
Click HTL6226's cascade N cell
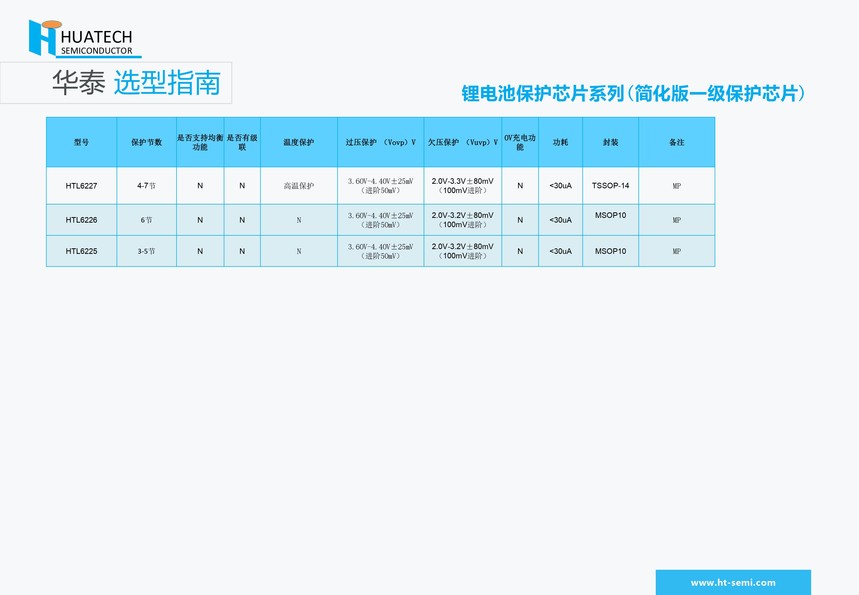point(242,220)
